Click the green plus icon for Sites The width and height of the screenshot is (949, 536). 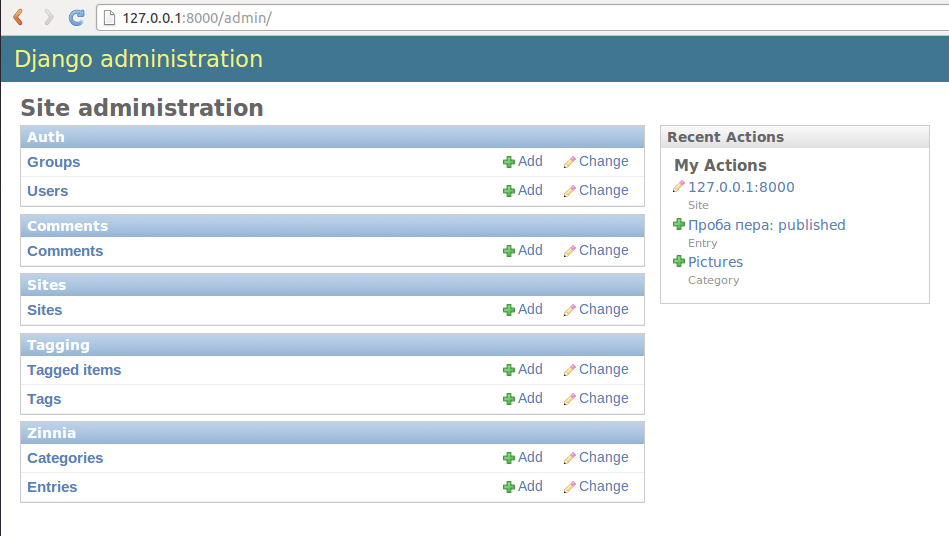tap(509, 310)
